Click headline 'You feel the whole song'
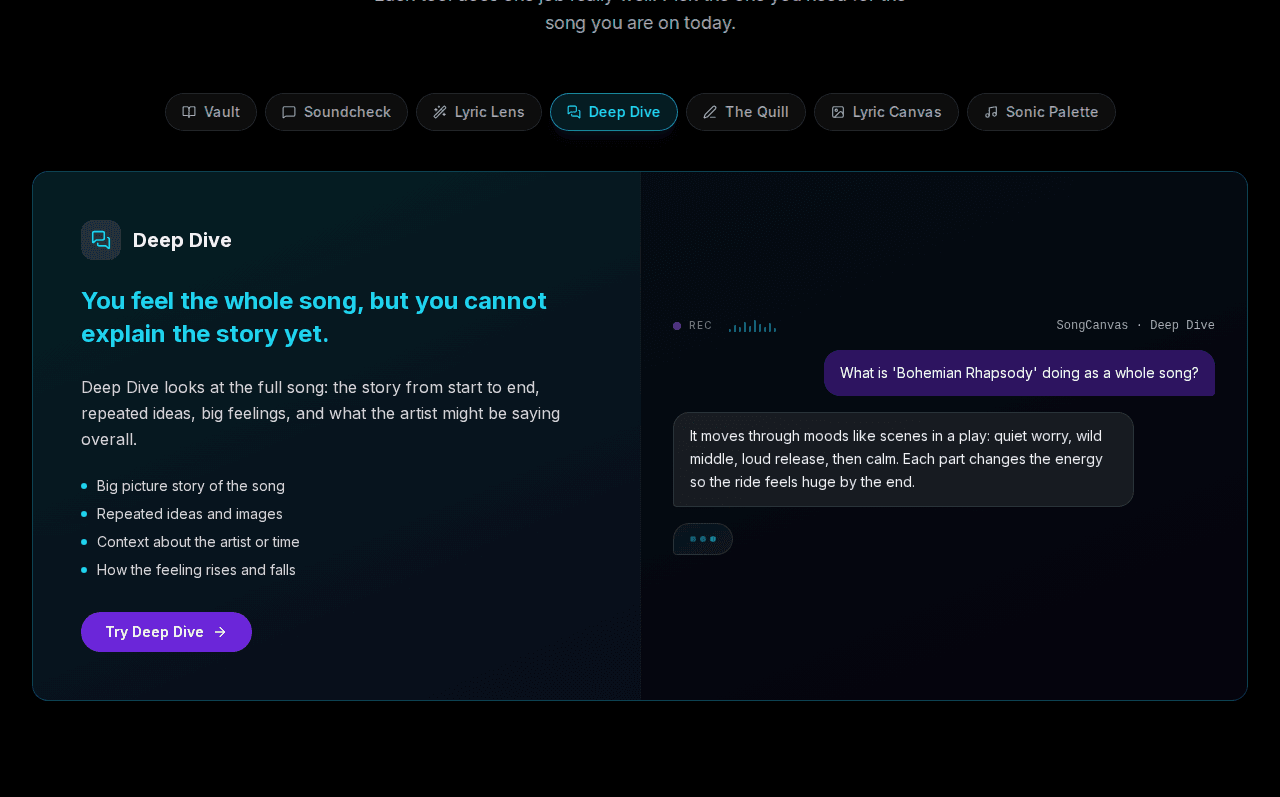The height and width of the screenshot is (797, 1280). coord(314,317)
